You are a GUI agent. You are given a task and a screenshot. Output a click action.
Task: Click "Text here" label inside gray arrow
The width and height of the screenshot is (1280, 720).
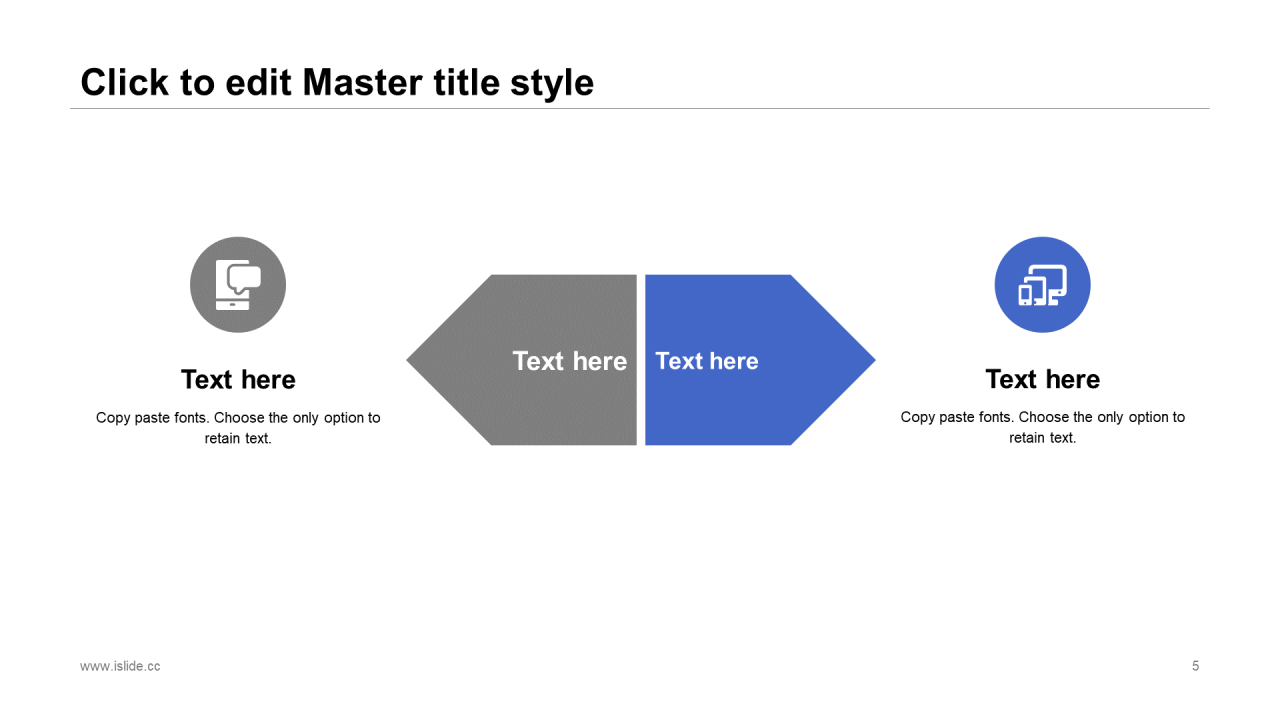569,361
